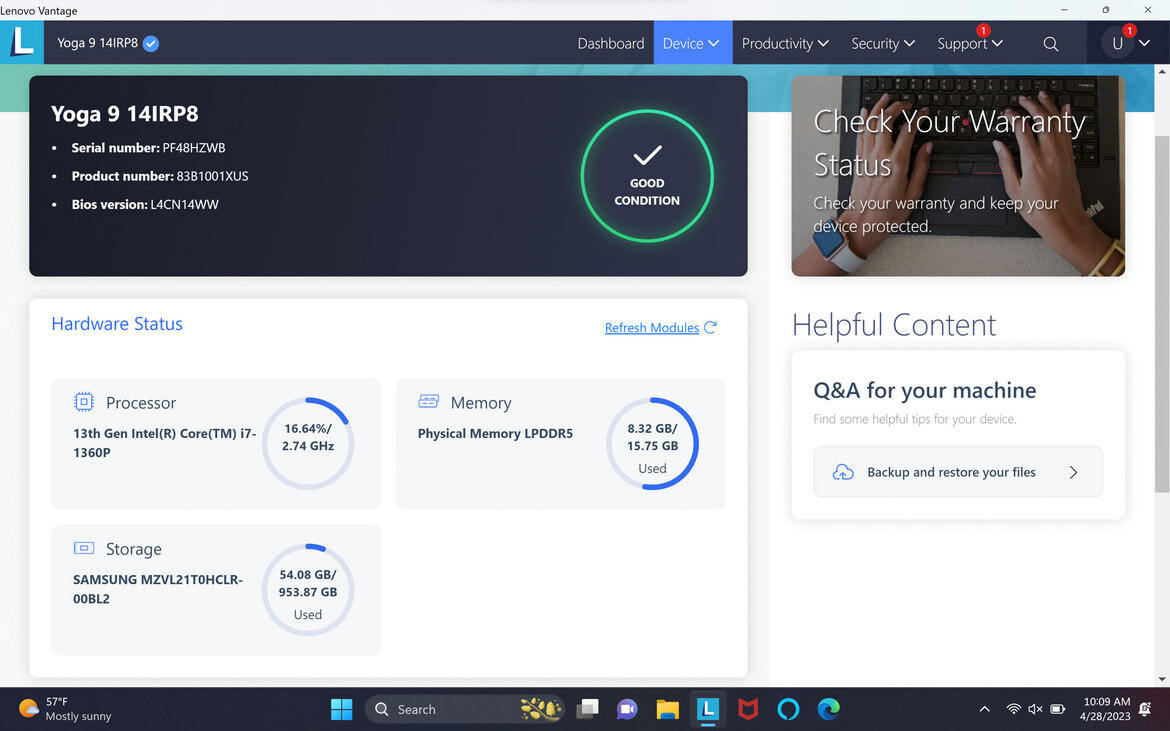Click the Memory usage gauge 8.32 GB

pos(652,443)
